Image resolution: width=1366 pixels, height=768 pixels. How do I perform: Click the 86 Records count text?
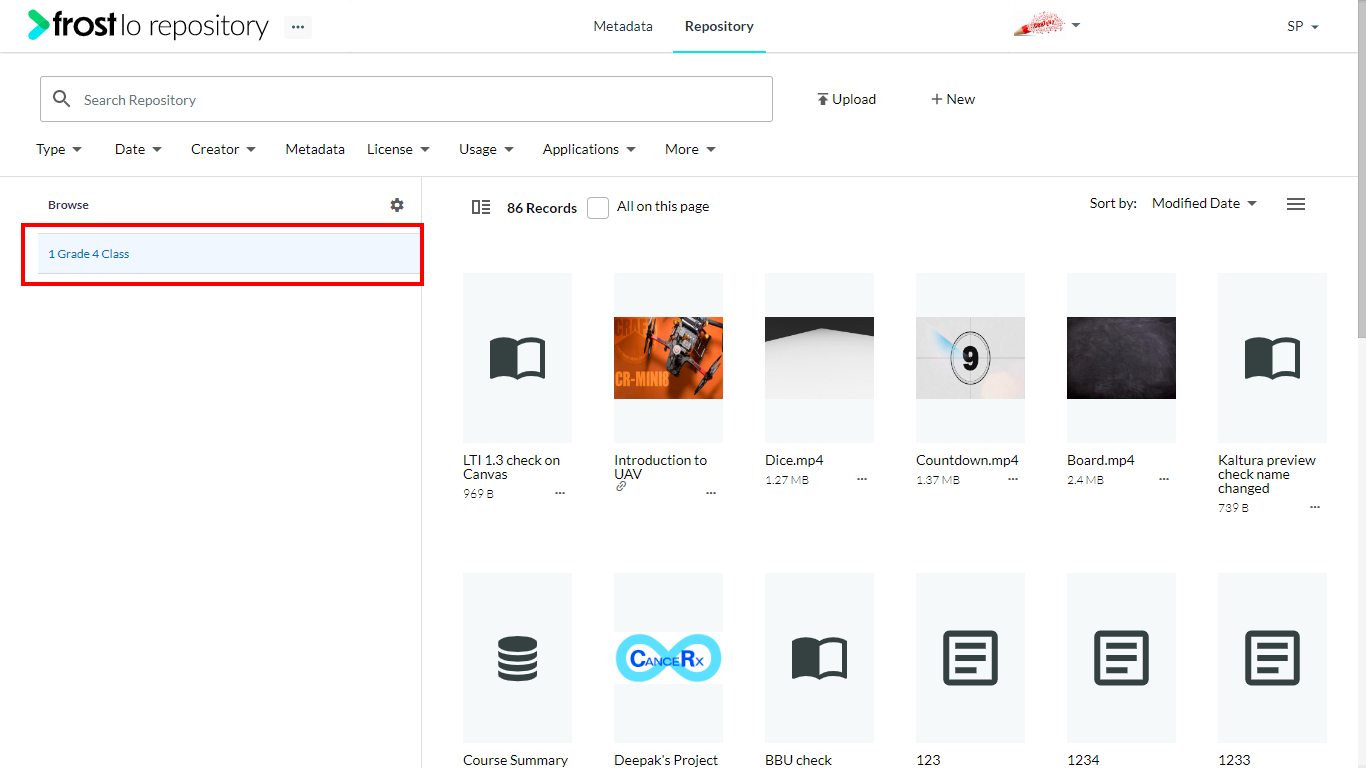tap(542, 208)
